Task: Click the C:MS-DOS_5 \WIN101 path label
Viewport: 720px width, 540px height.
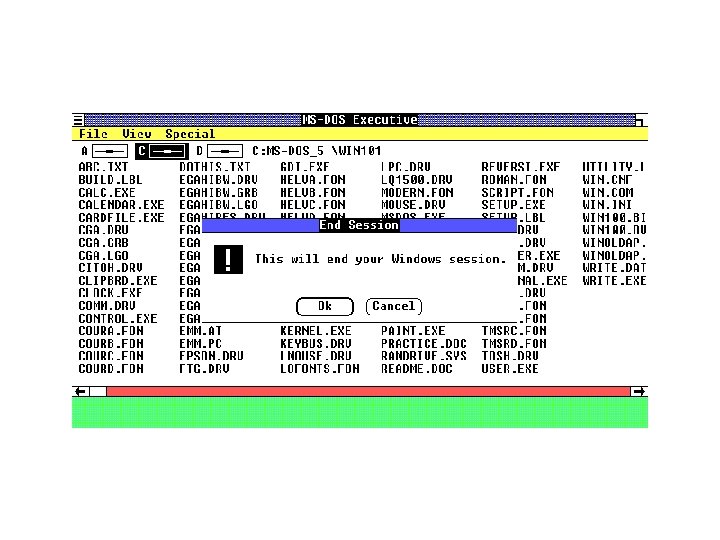Action: [317, 151]
